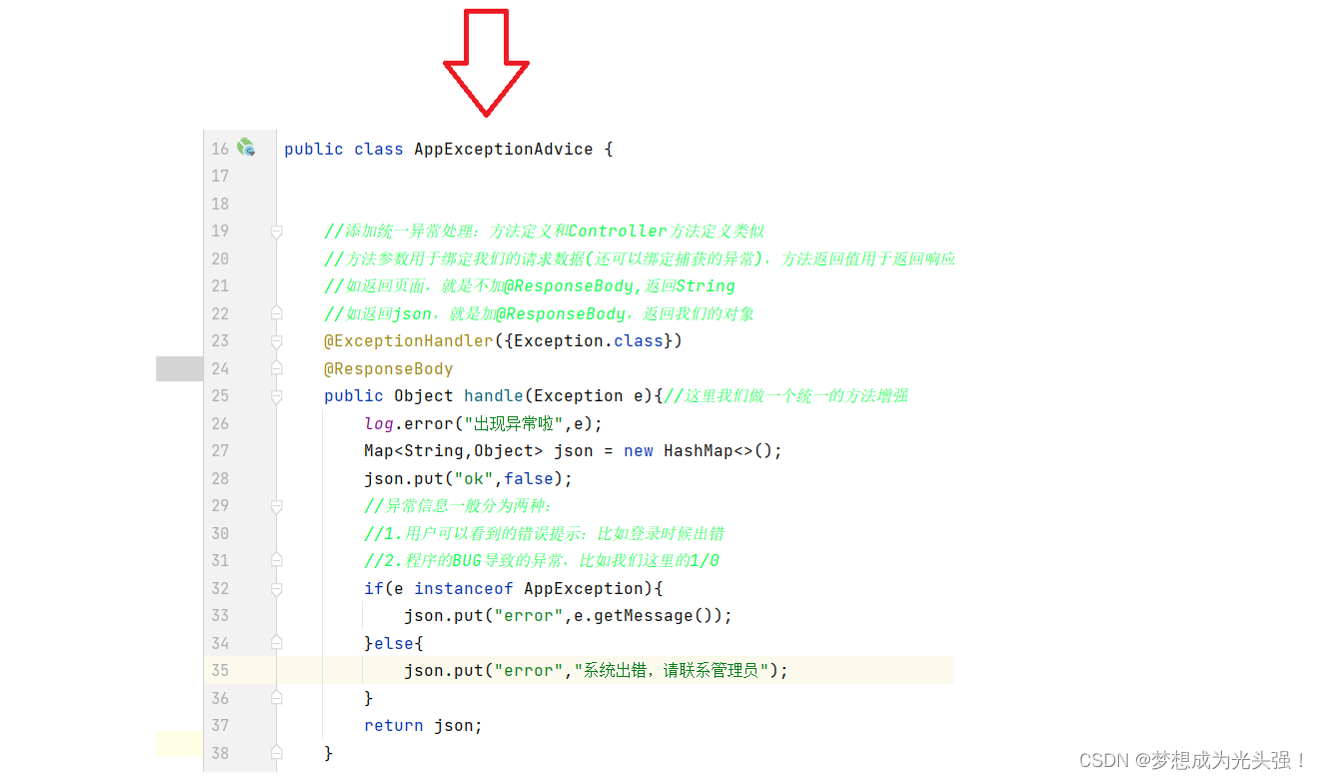Click the 'false' literal on line 28

coord(528,478)
